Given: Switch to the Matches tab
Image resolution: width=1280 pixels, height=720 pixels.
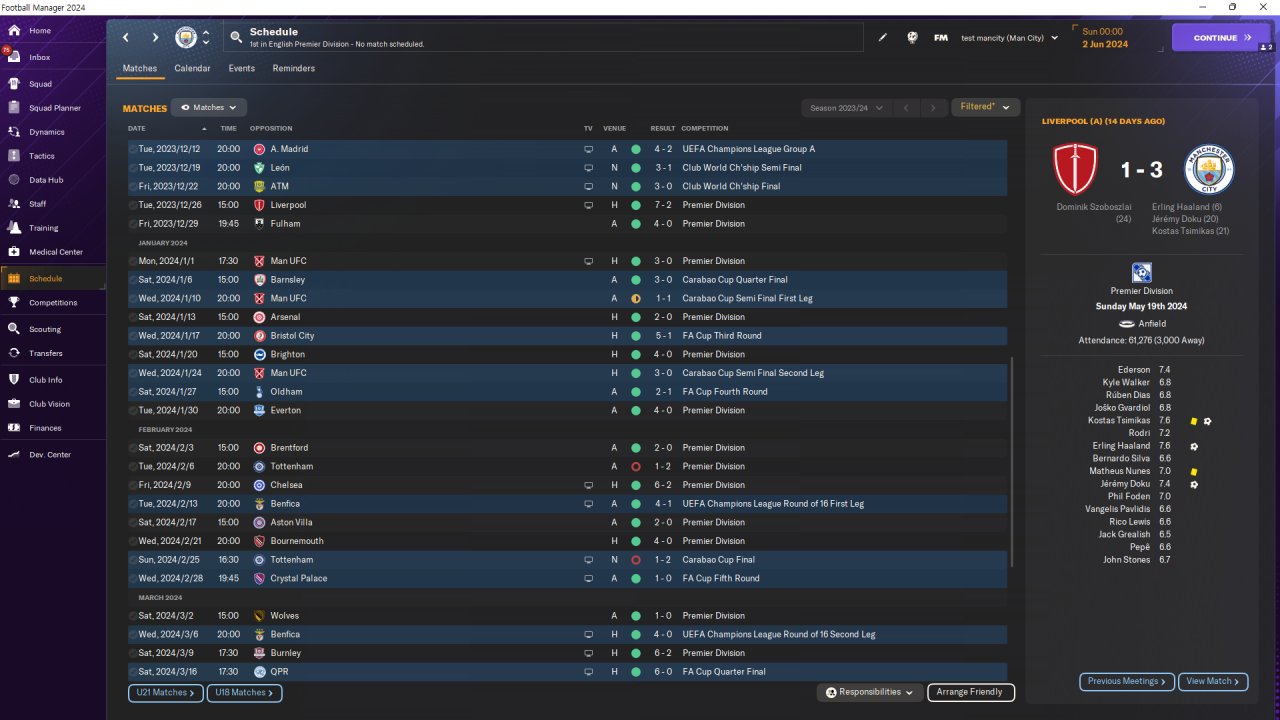Looking at the screenshot, I should (x=140, y=69).
